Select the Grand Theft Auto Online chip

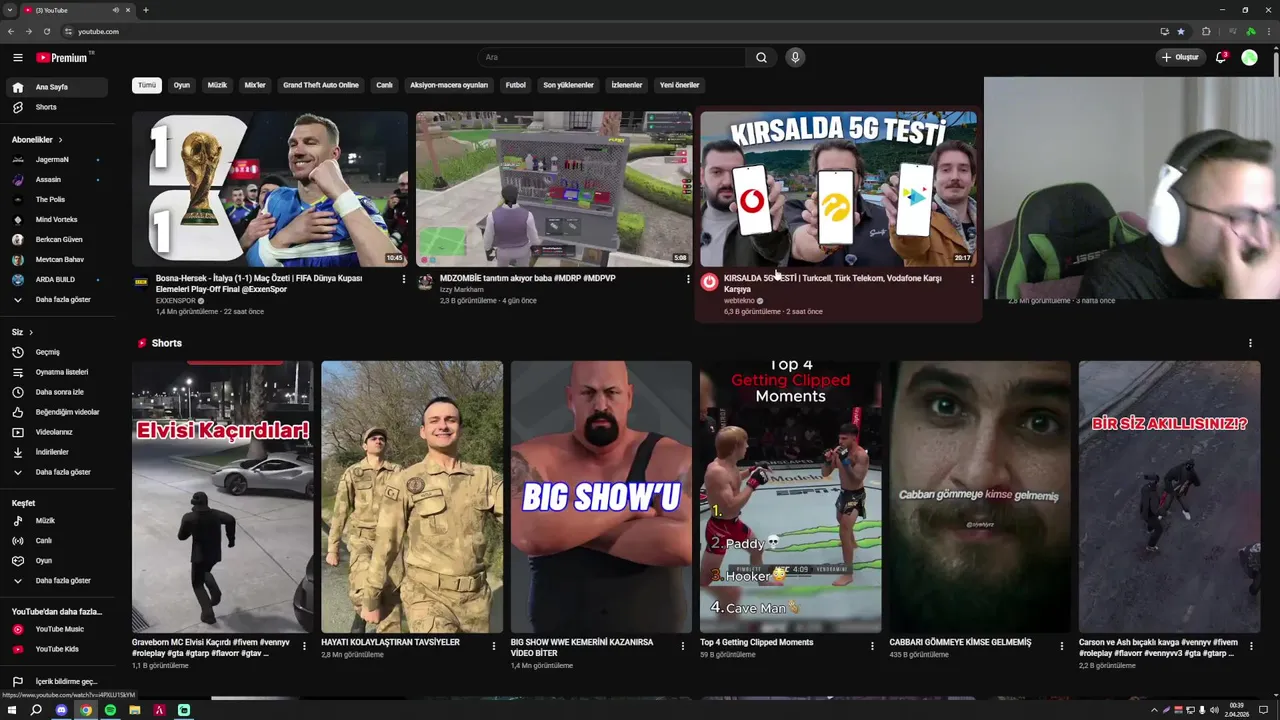coord(321,85)
